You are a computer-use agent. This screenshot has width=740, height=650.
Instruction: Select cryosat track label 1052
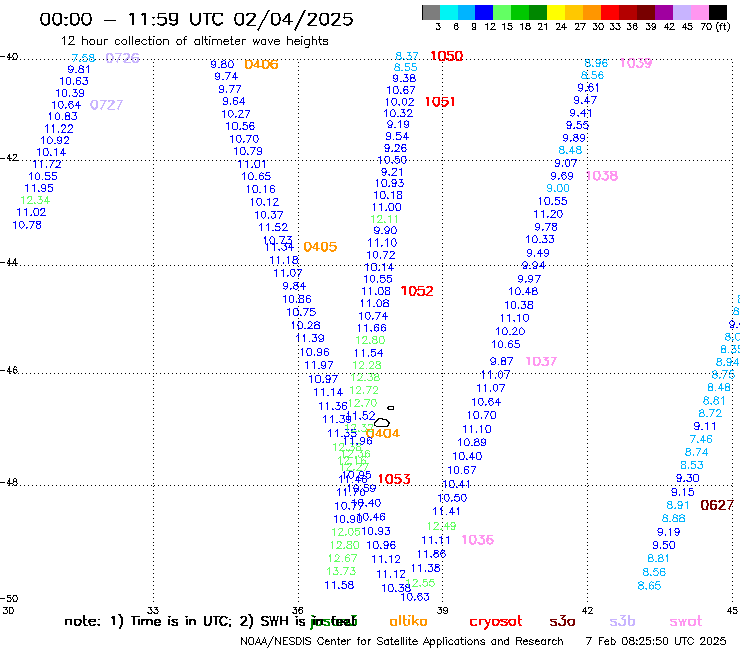417,291
